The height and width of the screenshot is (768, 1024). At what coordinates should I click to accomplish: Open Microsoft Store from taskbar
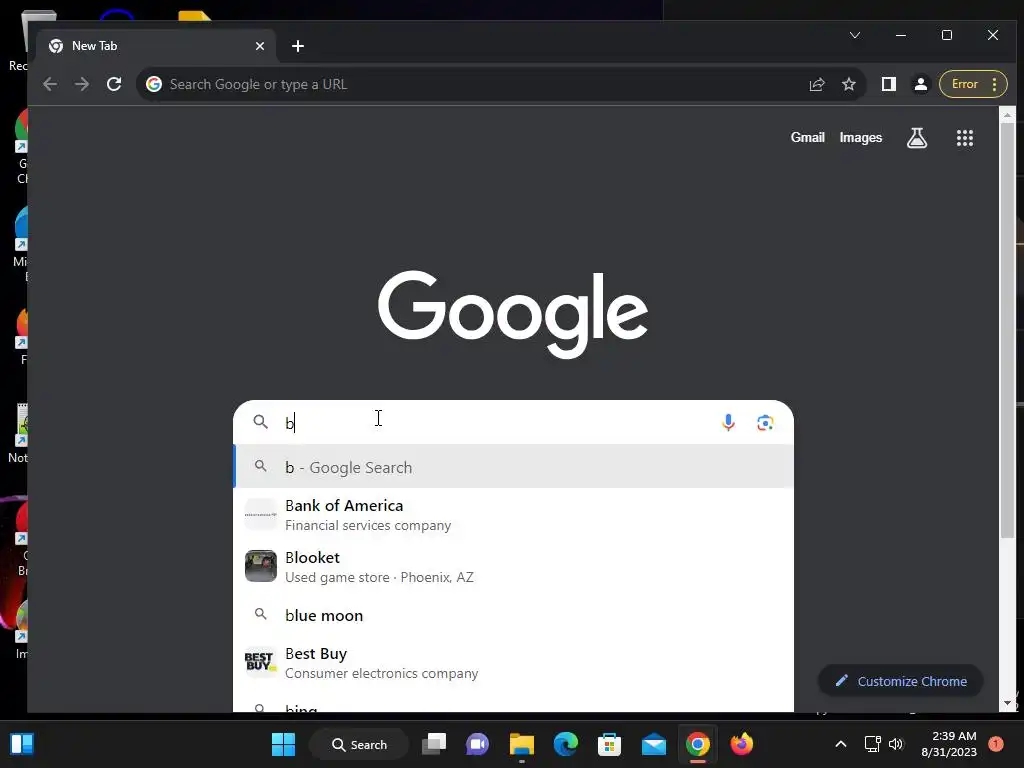[609, 744]
